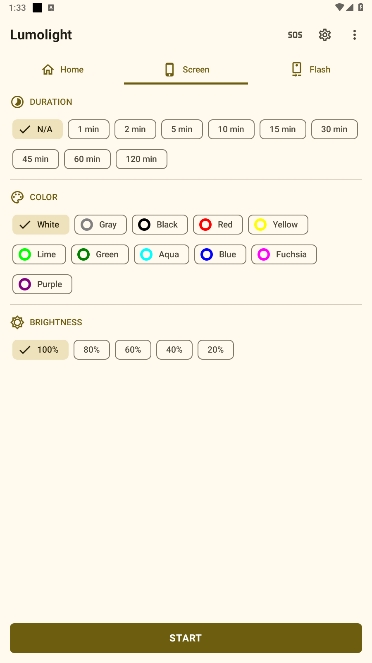Choose the 120 min duration option

142,159
